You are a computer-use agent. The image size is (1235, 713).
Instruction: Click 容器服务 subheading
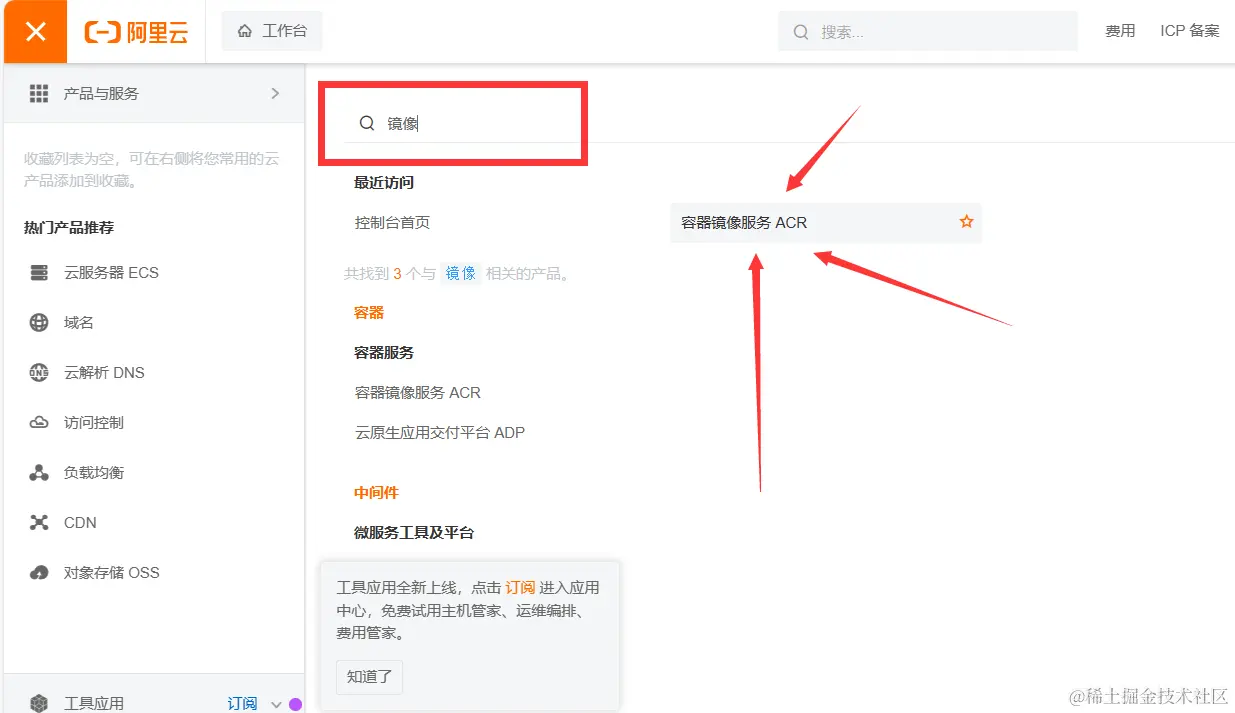[x=384, y=352]
